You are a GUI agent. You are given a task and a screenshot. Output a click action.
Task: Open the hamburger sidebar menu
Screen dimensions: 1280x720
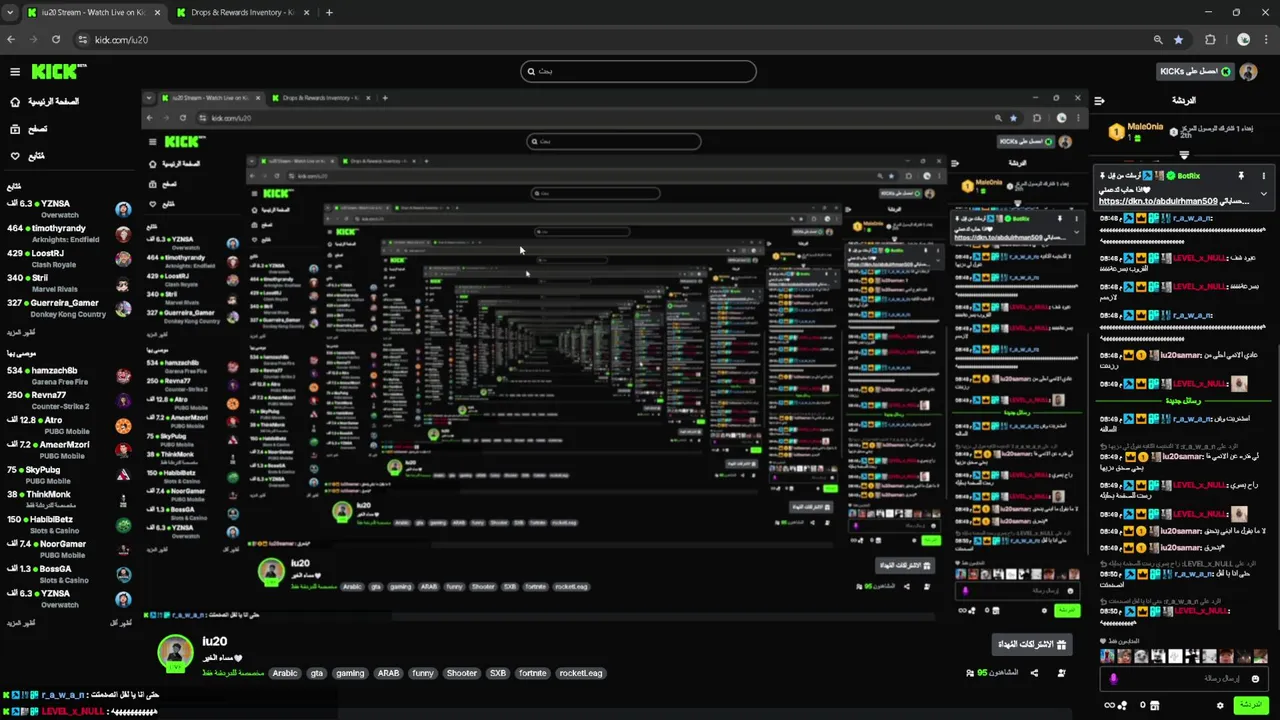click(x=15, y=71)
